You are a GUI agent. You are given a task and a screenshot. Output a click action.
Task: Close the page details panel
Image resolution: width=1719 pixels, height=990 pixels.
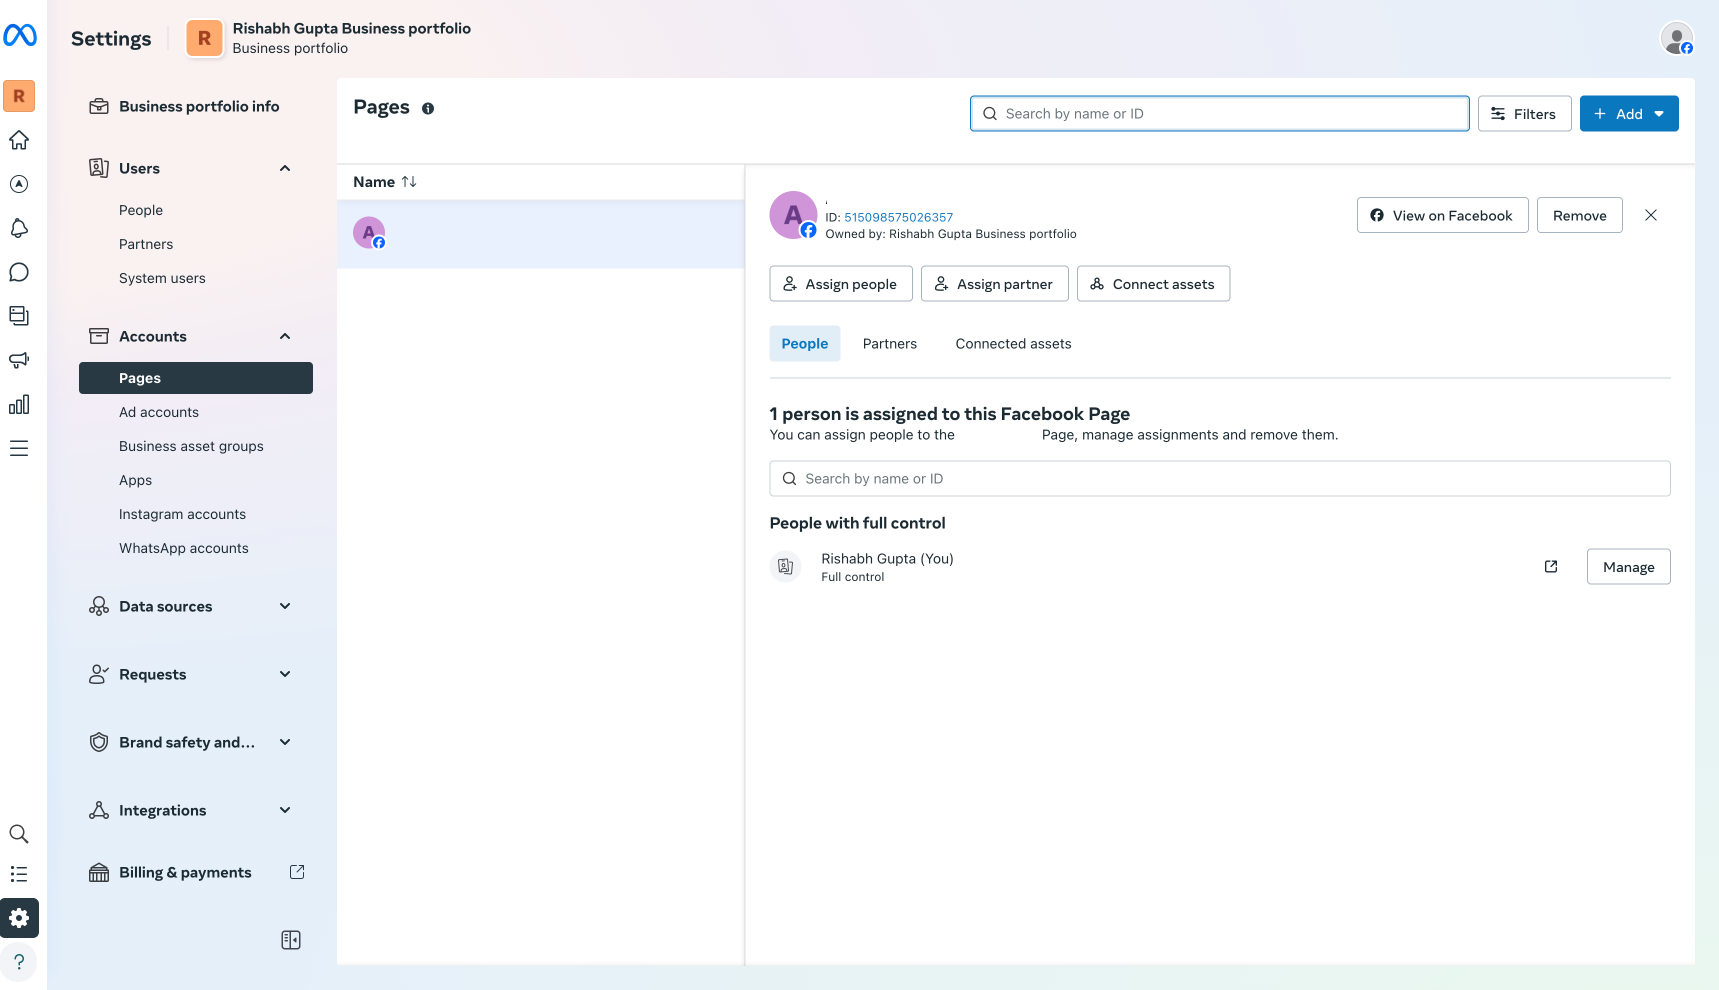point(1651,215)
